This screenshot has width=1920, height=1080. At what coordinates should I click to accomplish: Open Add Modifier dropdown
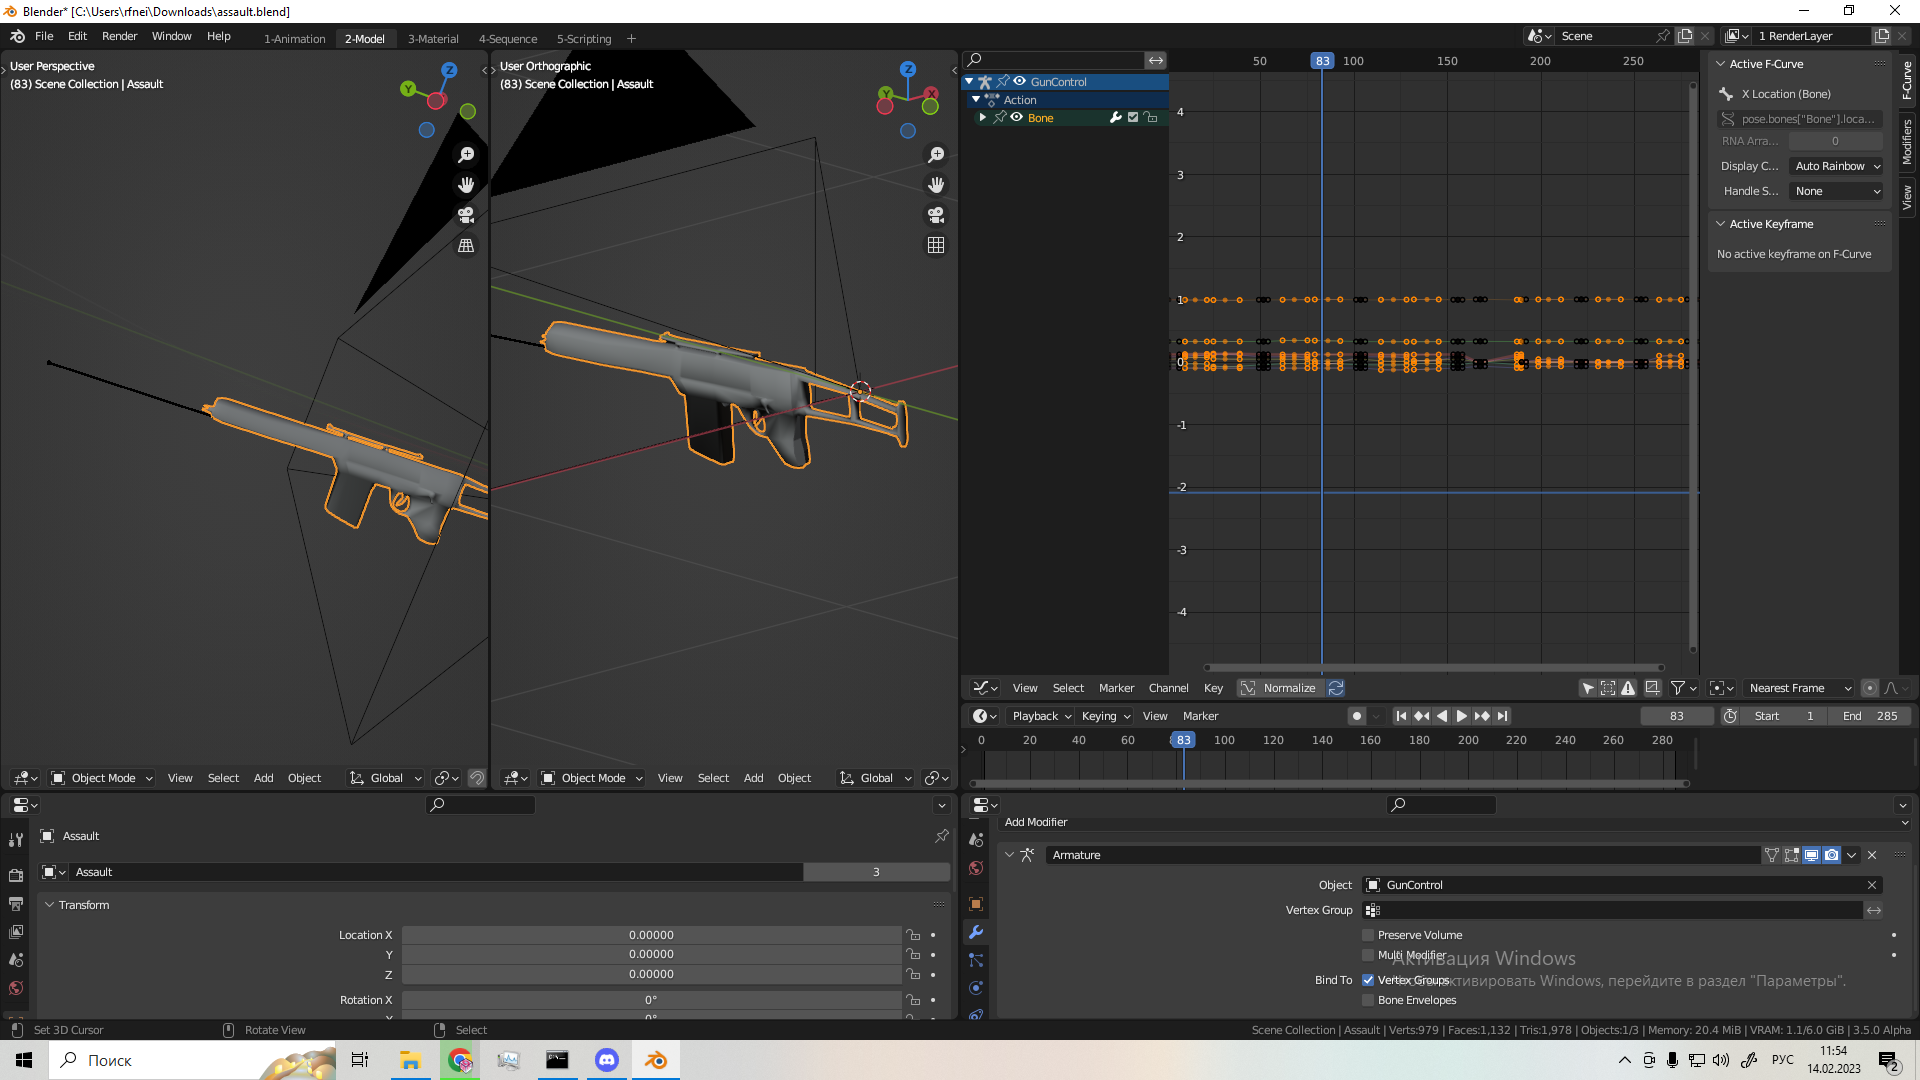pos(1455,822)
